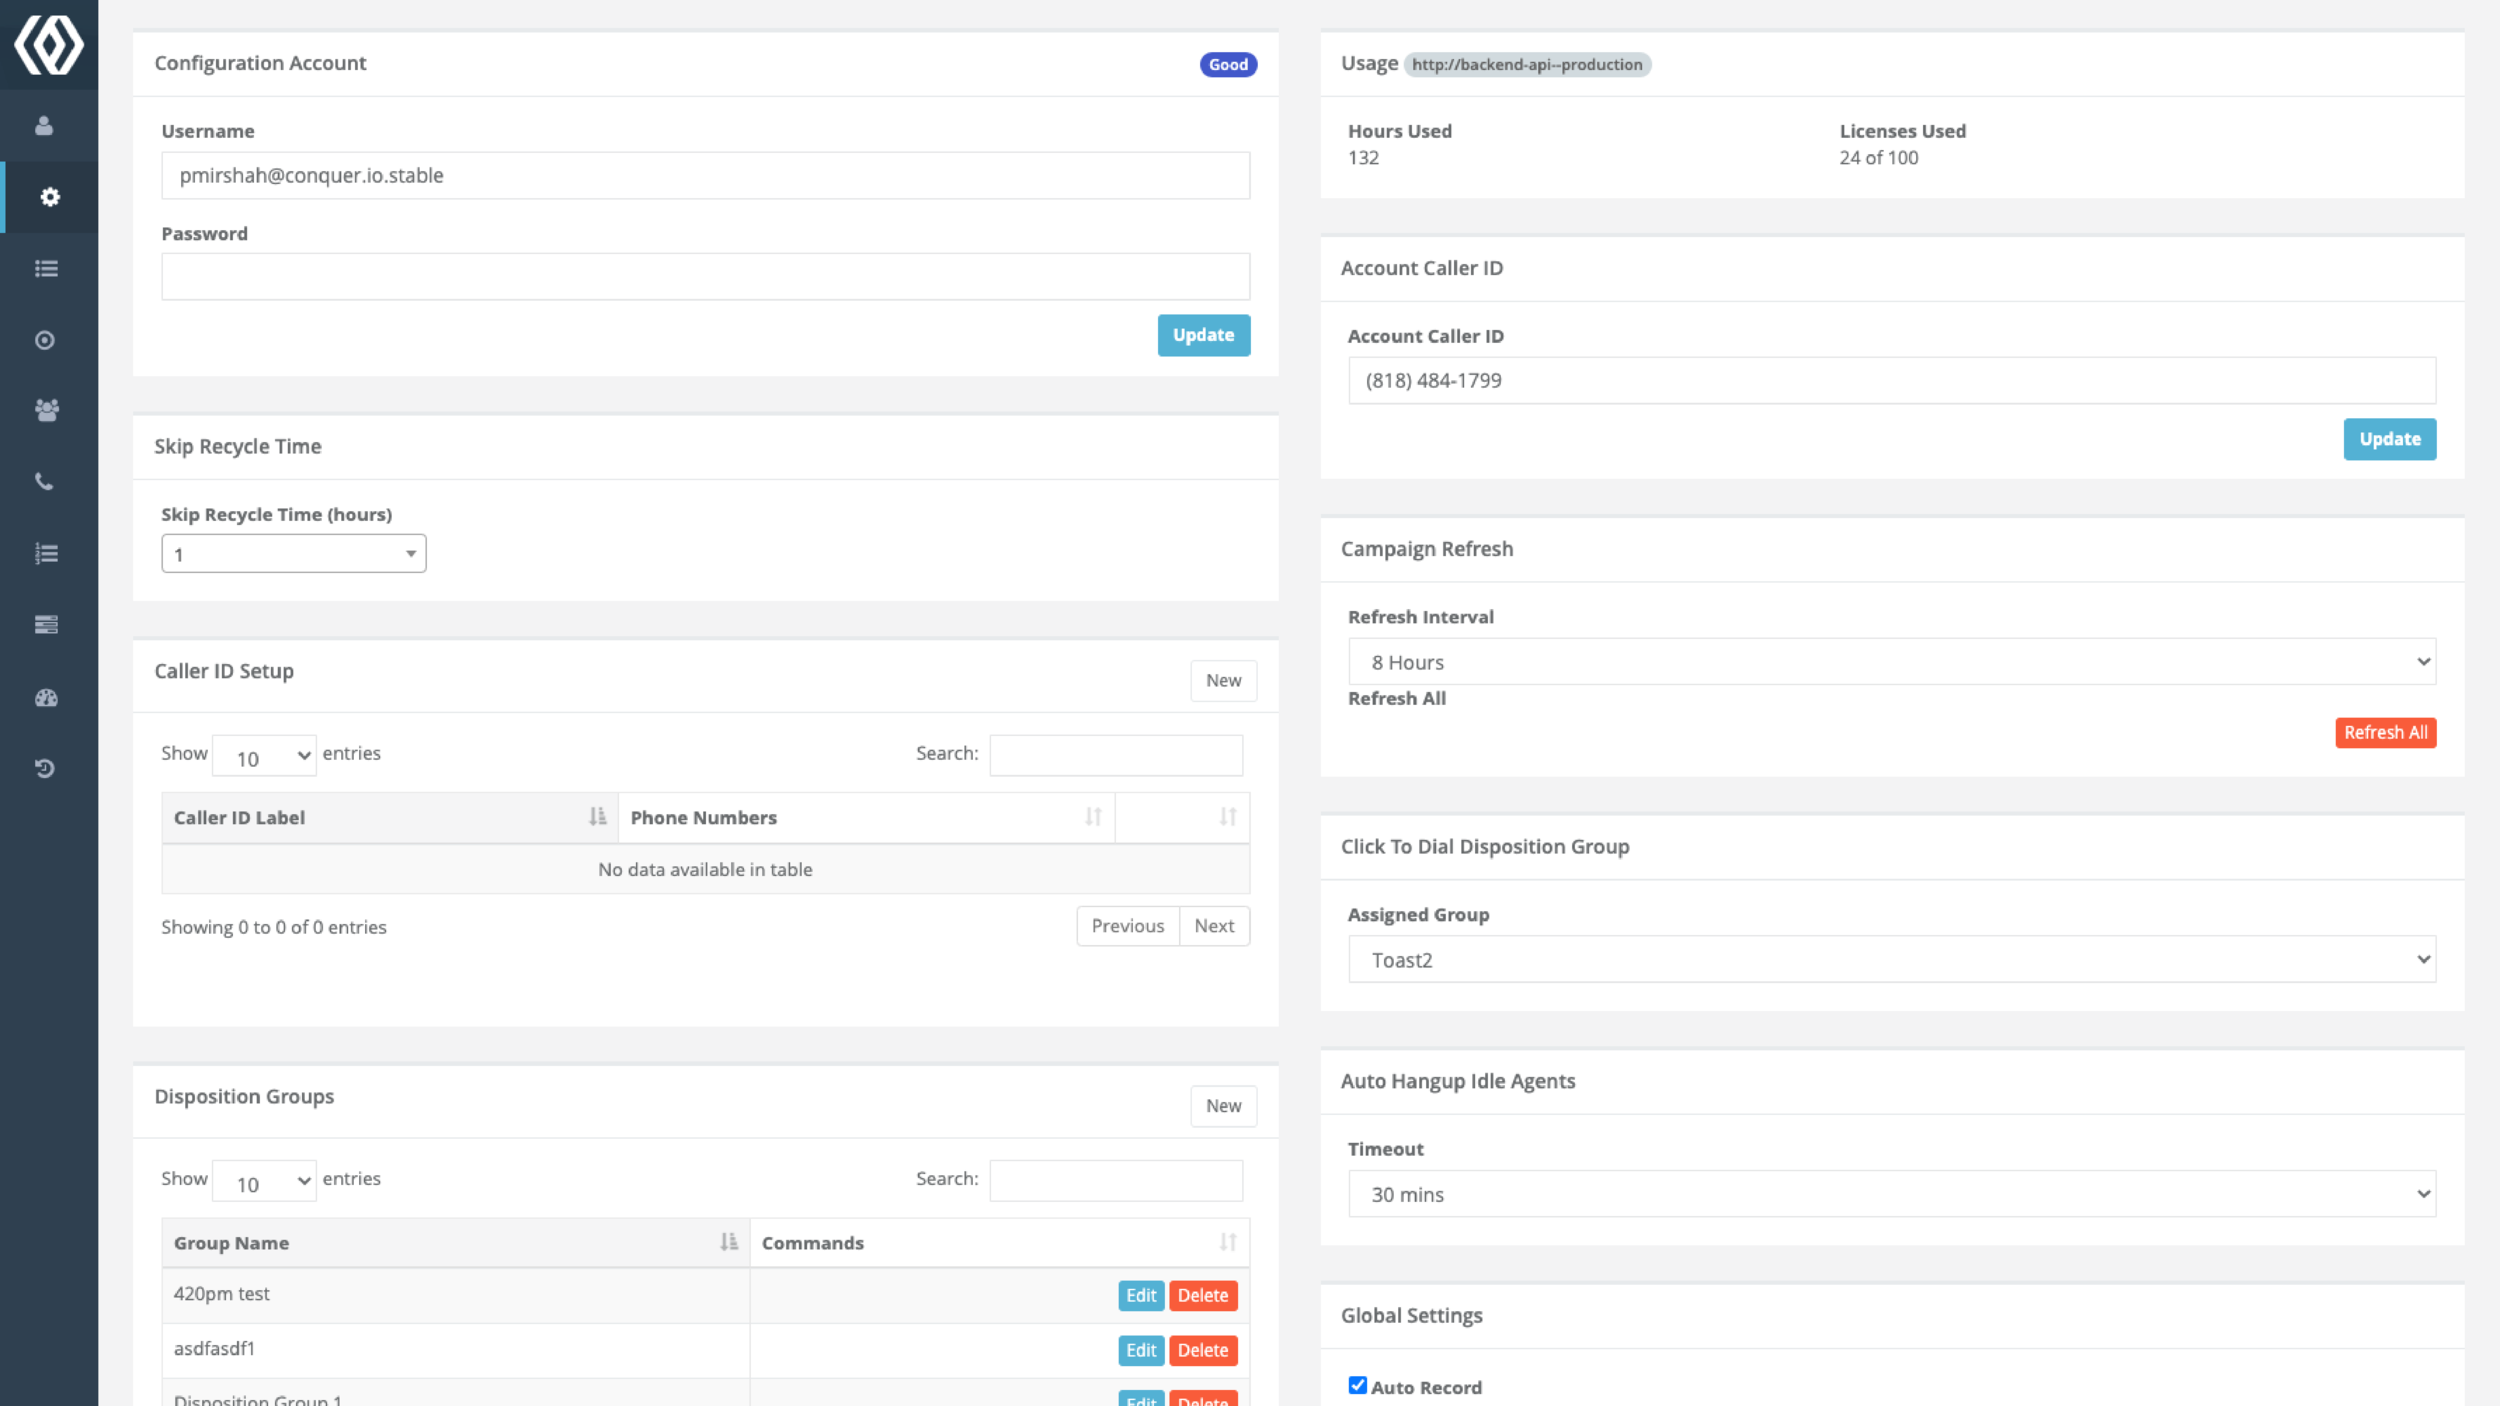Viewport: 2500px width, 1406px height.
Task: Click the phone sidebar icon
Action: pyautogui.click(x=44, y=482)
